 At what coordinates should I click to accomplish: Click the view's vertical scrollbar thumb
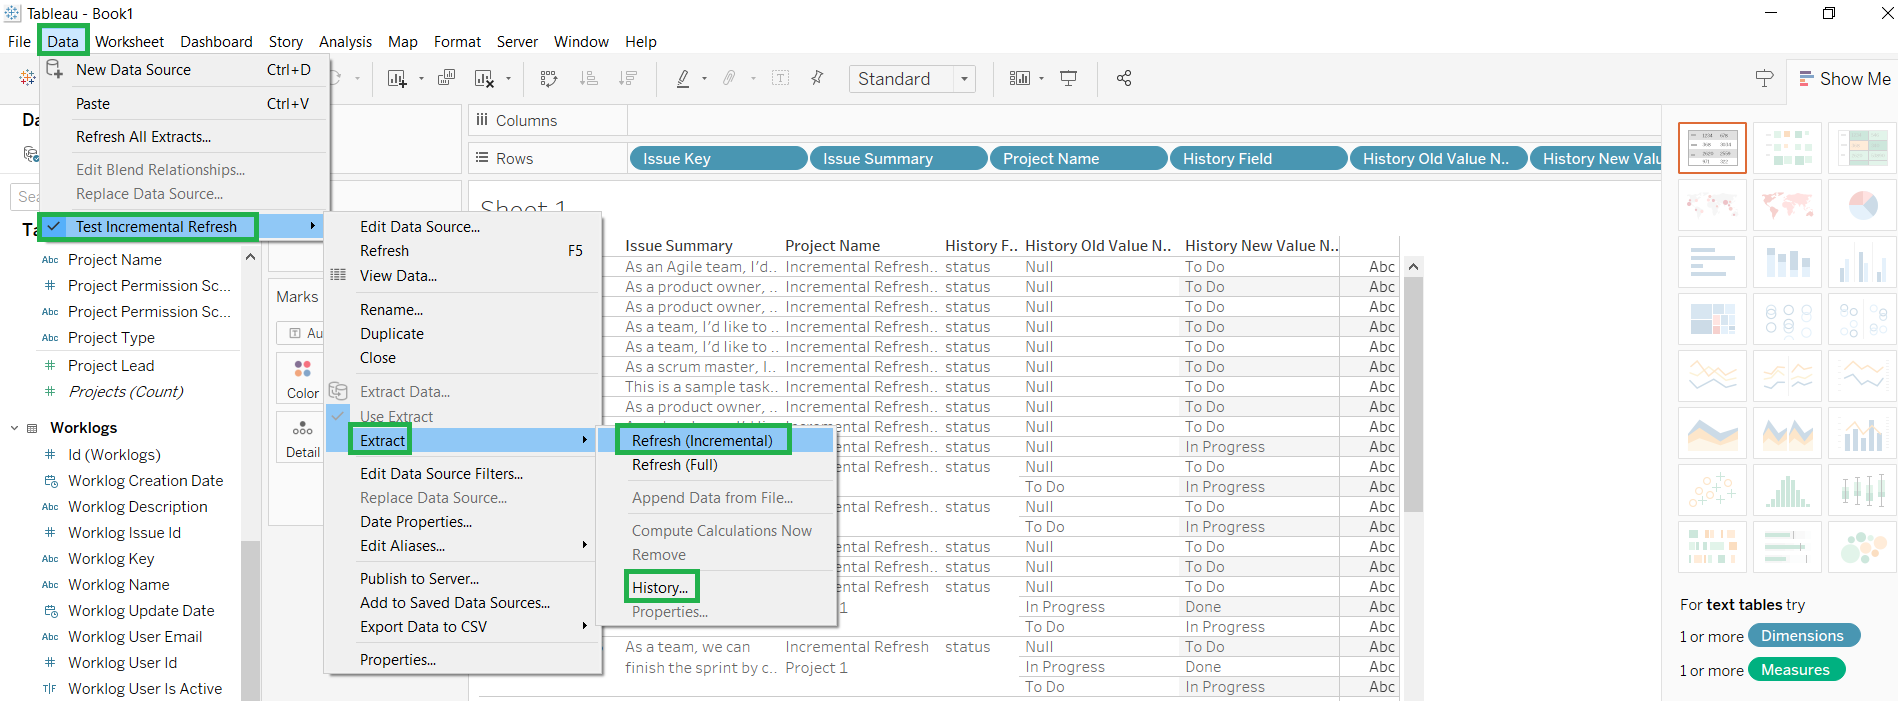click(1413, 394)
